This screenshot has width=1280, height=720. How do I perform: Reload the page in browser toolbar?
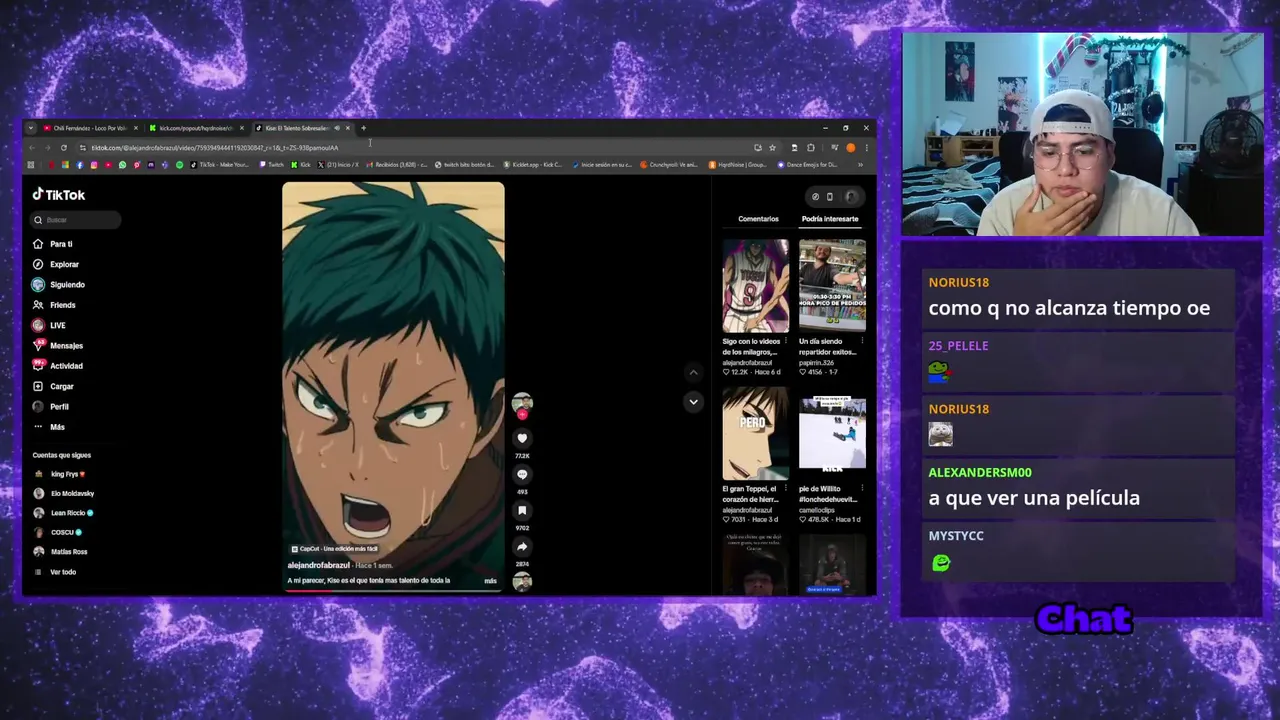click(x=64, y=148)
